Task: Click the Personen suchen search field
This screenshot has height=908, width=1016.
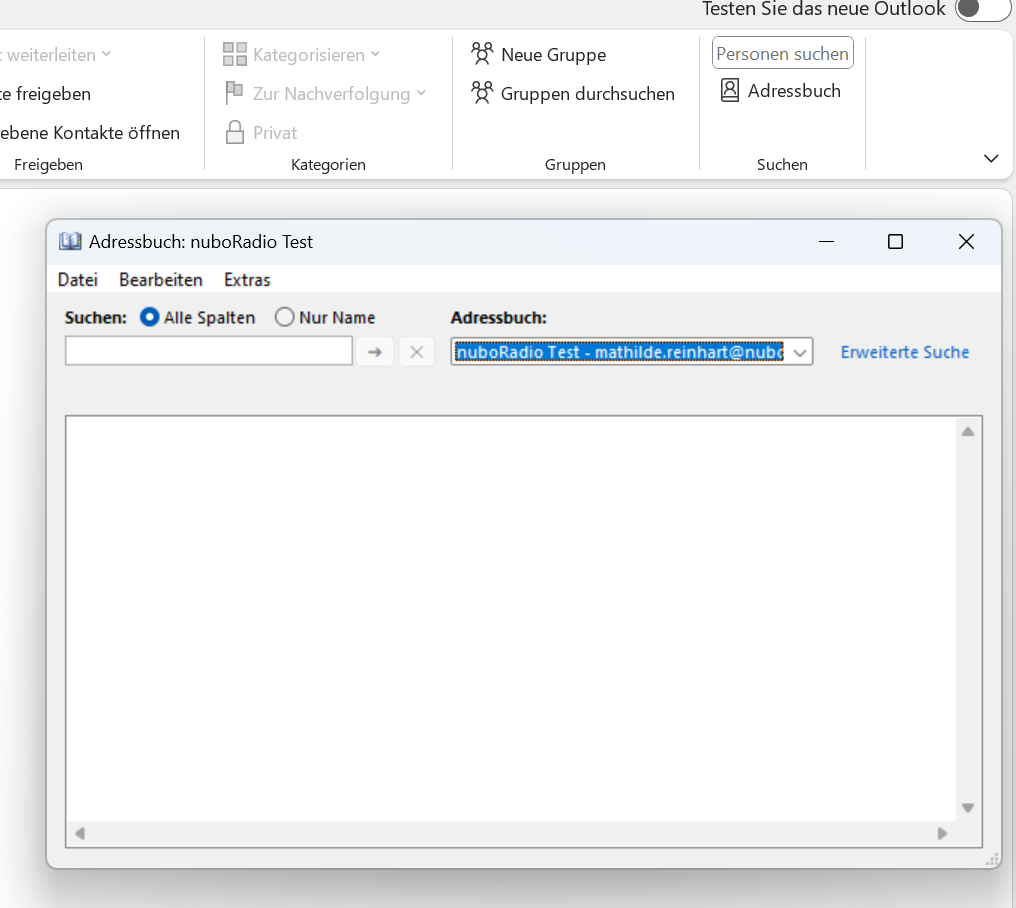Action: [x=782, y=53]
